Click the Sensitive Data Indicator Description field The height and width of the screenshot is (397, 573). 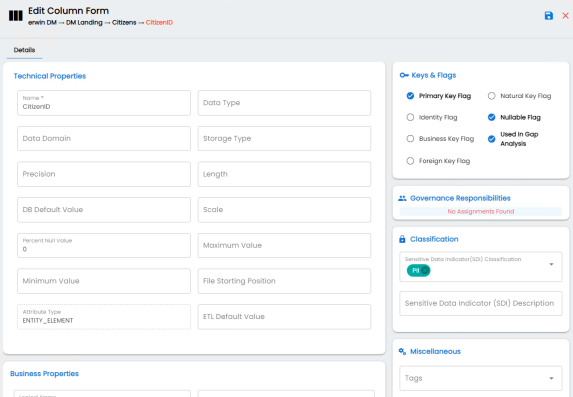pos(481,303)
